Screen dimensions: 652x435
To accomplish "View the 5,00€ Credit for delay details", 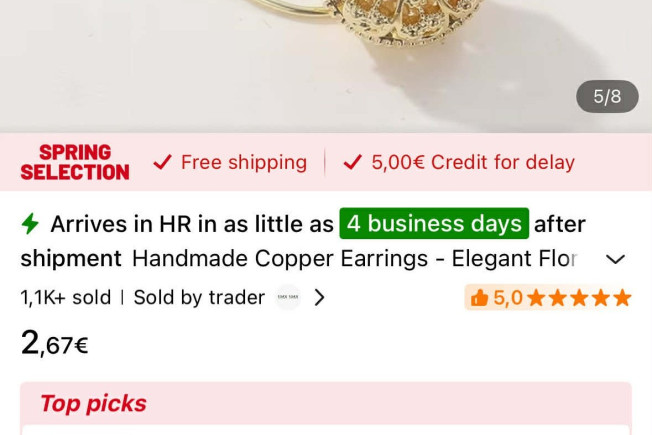I will (473, 162).
